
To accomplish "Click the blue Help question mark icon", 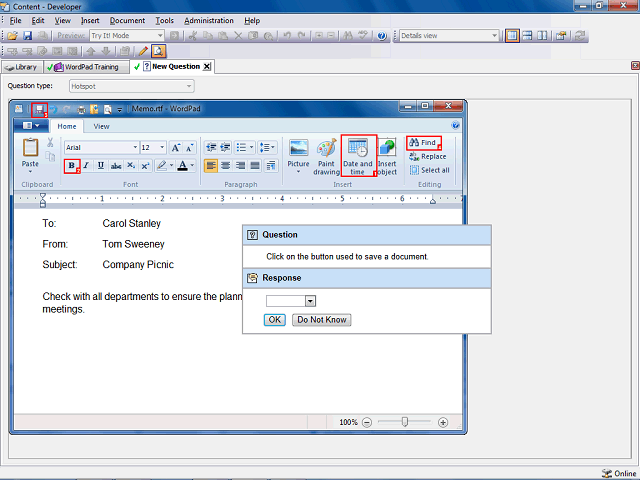I will (x=382, y=36).
